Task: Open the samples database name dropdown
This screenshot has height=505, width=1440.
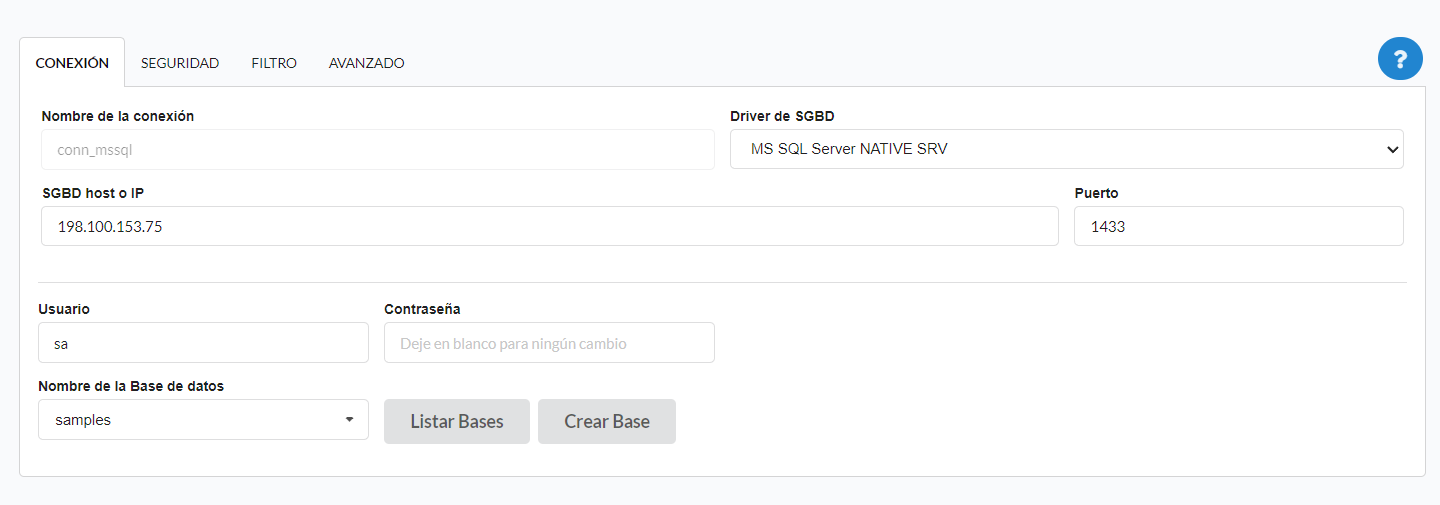Action: [x=203, y=420]
